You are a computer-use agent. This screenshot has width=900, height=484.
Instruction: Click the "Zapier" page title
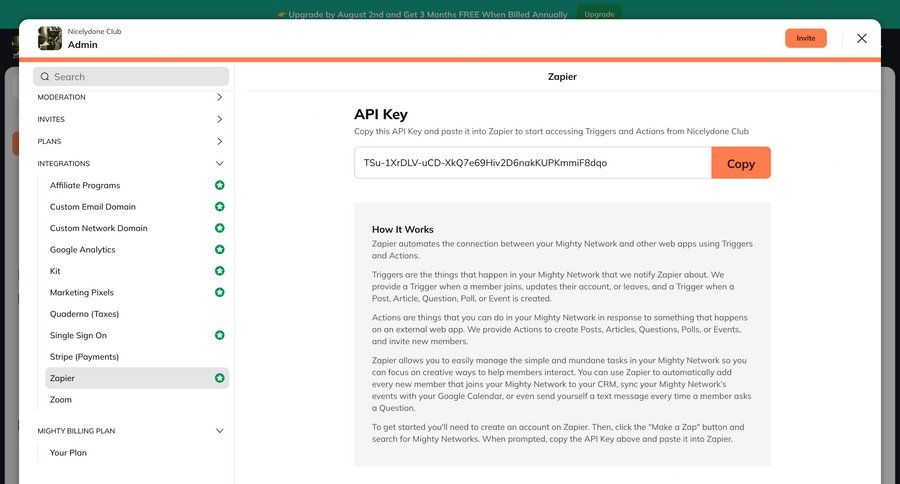(x=562, y=76)
